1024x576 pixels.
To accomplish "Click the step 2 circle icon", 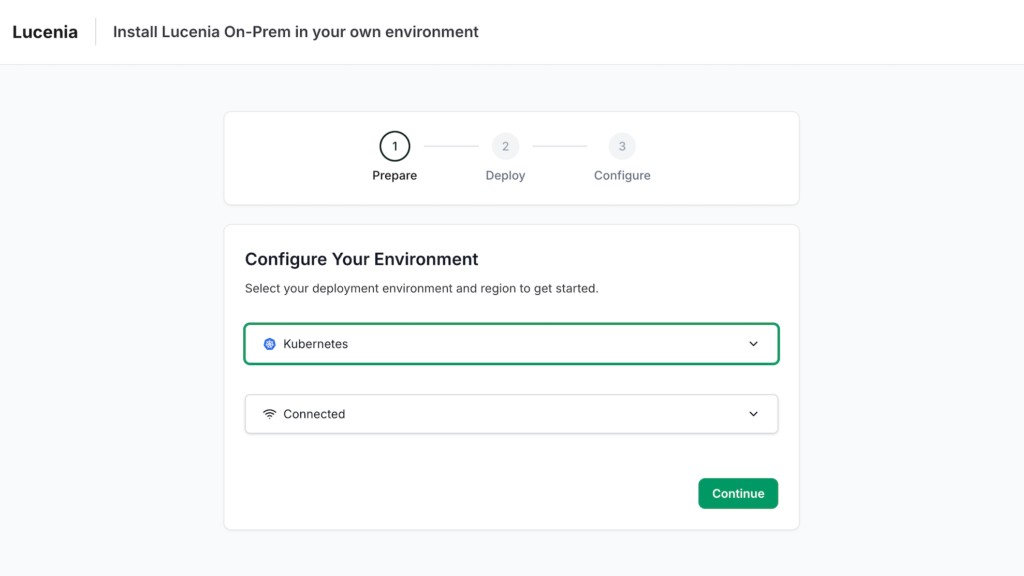I will (505, 147).
